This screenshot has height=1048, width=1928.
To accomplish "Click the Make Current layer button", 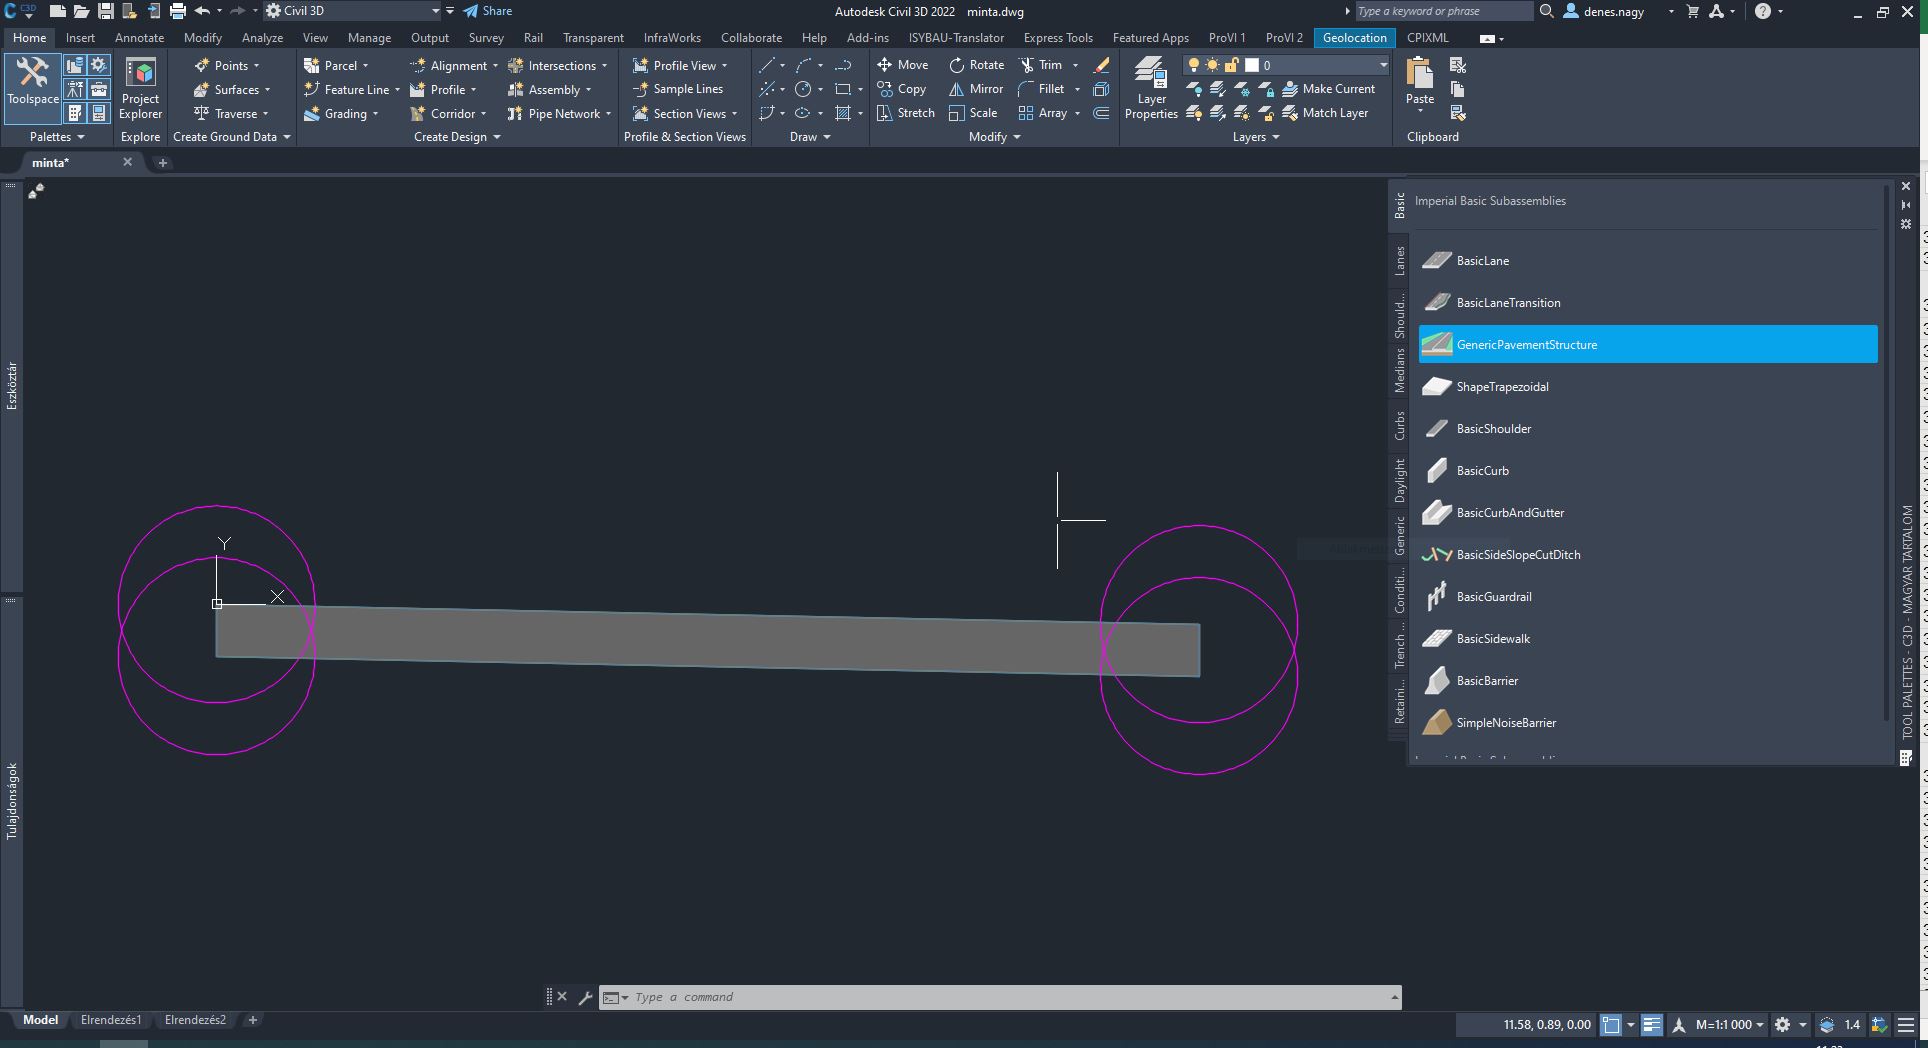I will [1328, 89].
